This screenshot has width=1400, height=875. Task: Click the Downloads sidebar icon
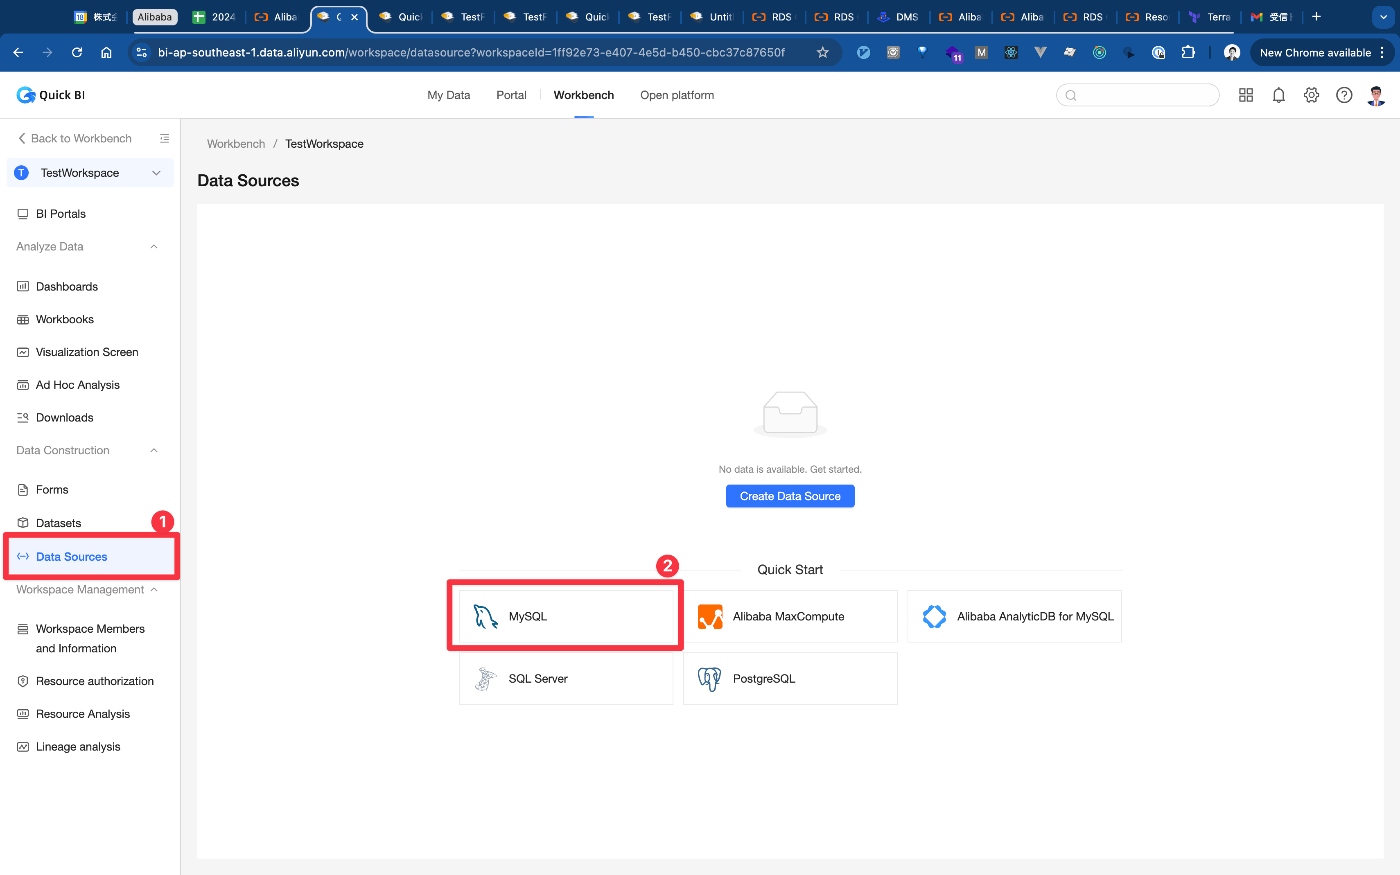23,418
